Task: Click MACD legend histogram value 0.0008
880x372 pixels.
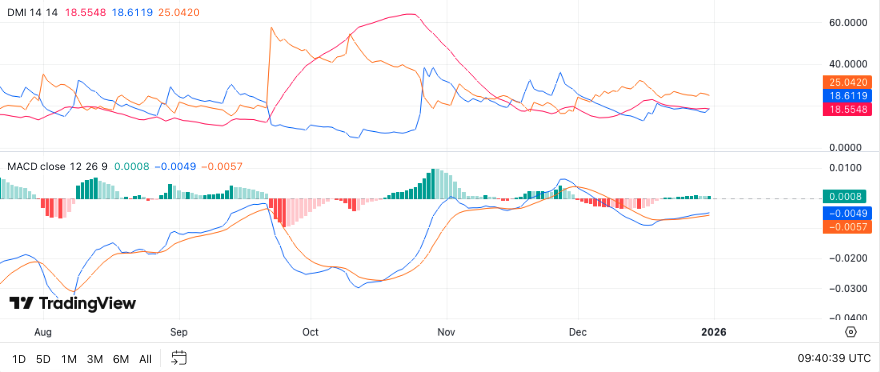Action: pyautogui.click(x=132, y=167)
